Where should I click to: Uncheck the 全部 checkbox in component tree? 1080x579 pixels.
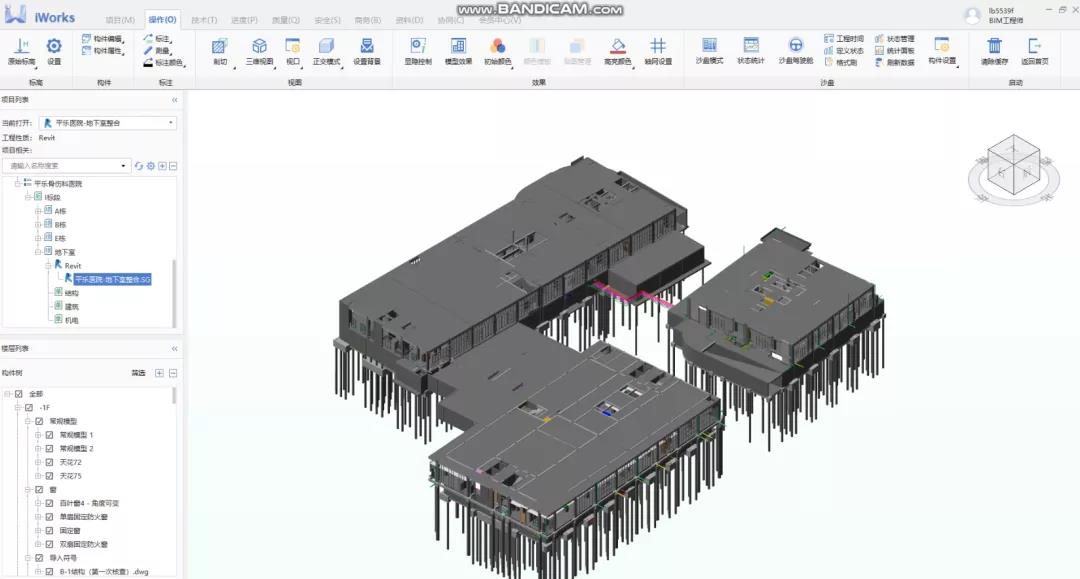pos(20,394)
